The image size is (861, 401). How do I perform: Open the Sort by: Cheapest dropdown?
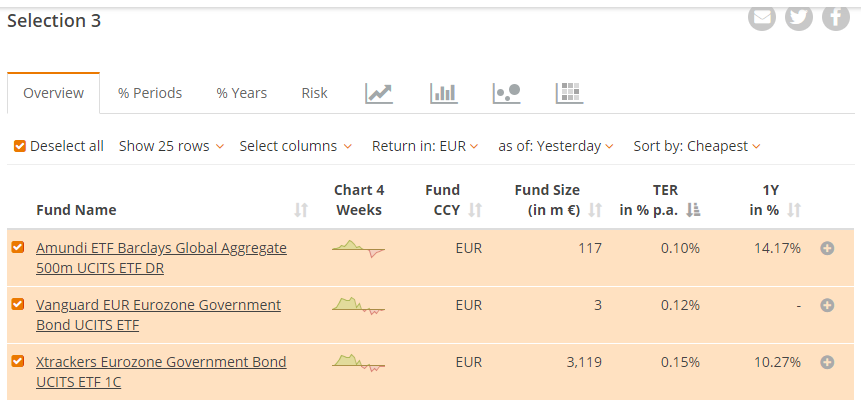click(697, 146)
